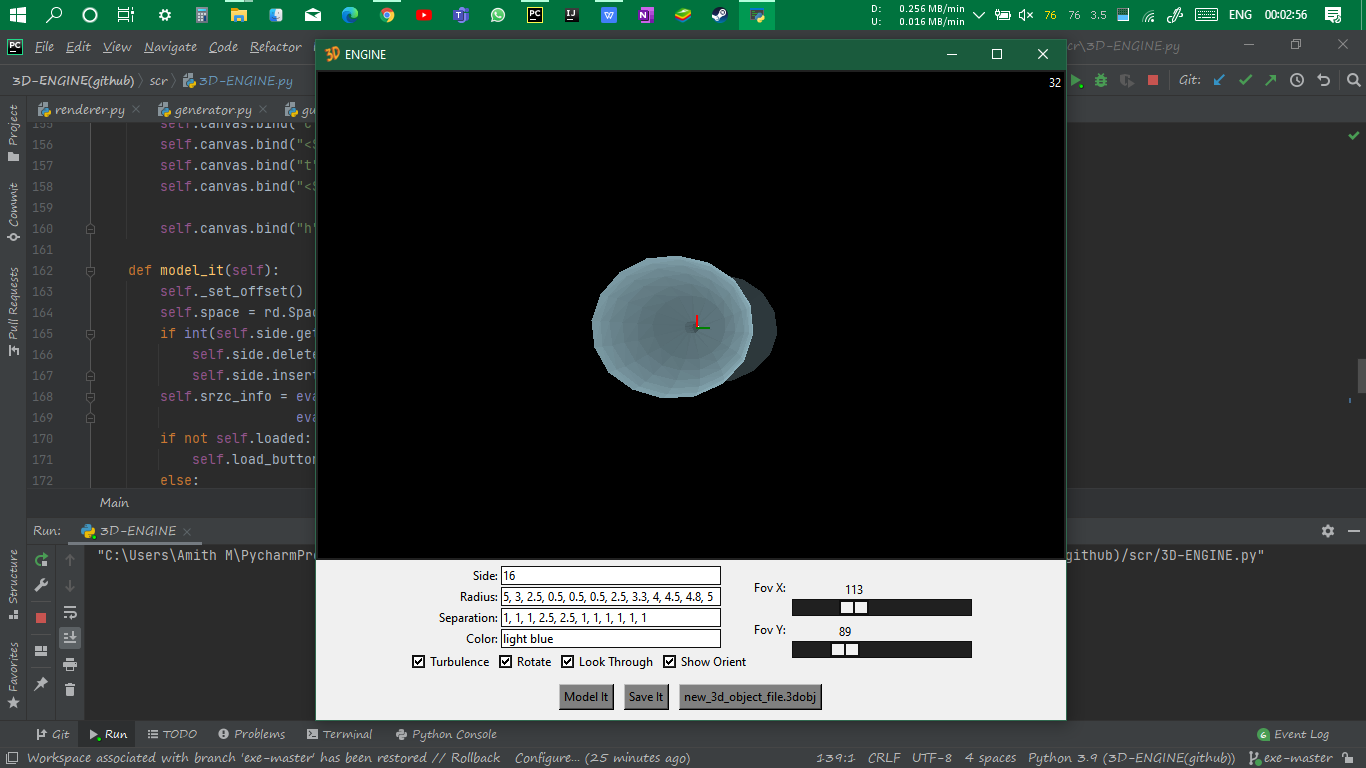Focus the Color input field containing light blue
Image resolution: width=1366 pixels, height=768 pixels.
click(x=611, y=639)
